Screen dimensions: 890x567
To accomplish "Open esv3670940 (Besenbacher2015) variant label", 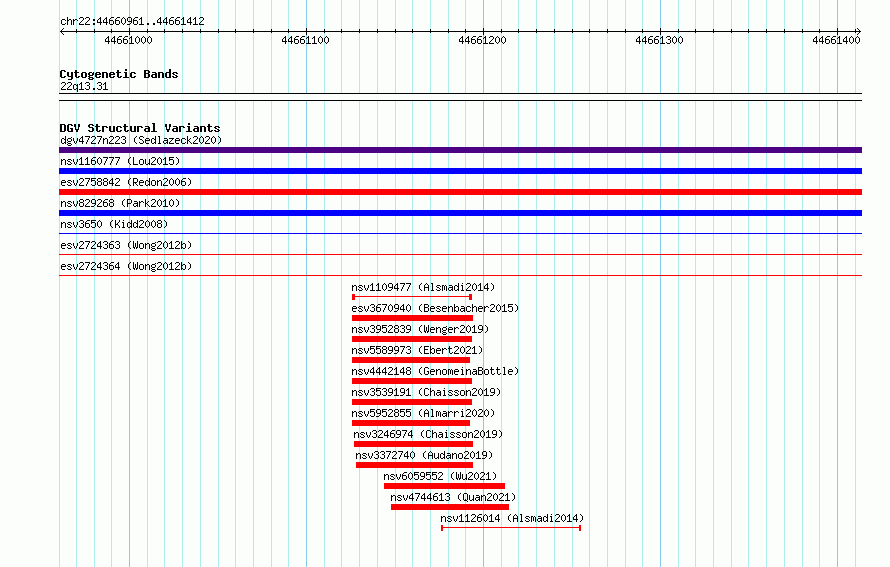I will click(x=435, y=308).
